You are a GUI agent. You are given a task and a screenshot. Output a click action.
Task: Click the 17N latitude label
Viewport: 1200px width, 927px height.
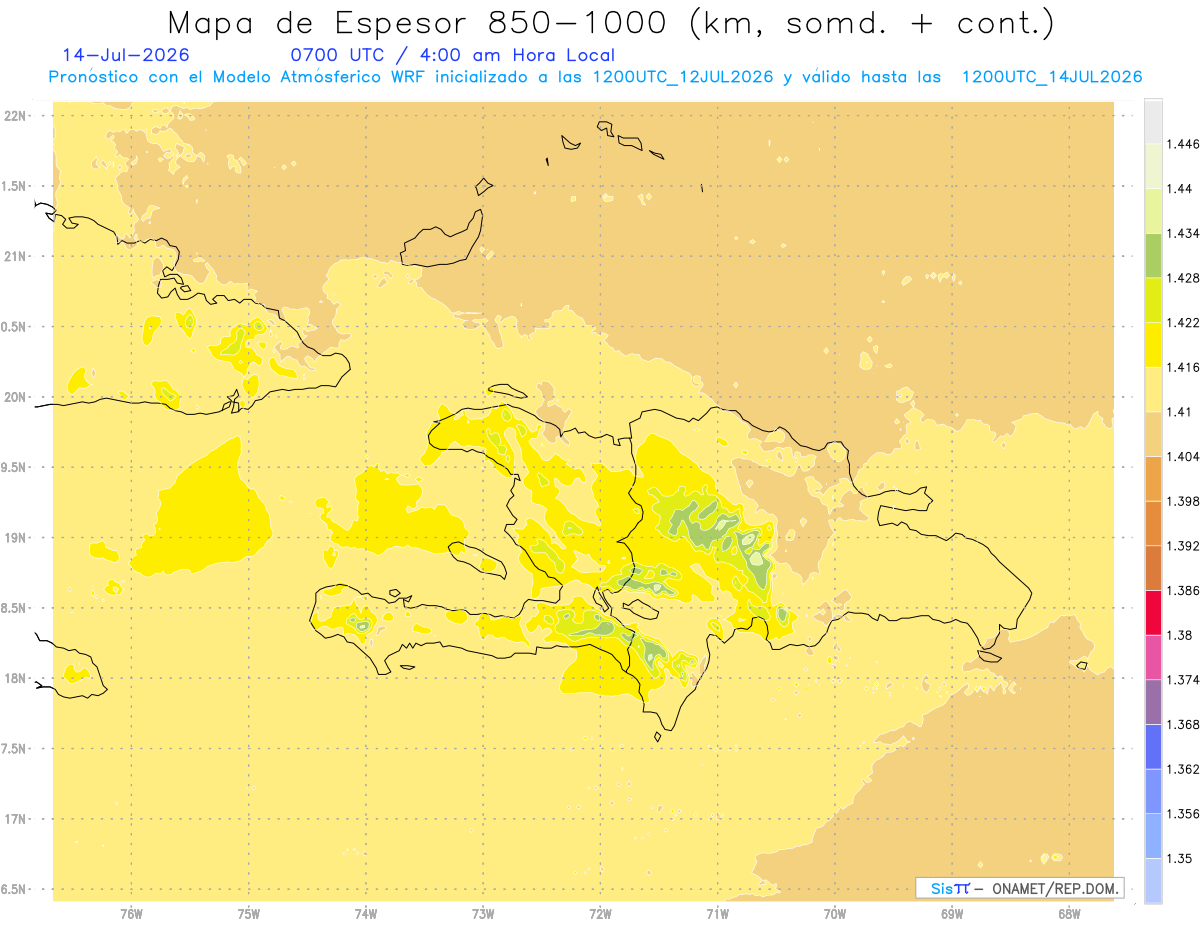click(x=16, y=819)
